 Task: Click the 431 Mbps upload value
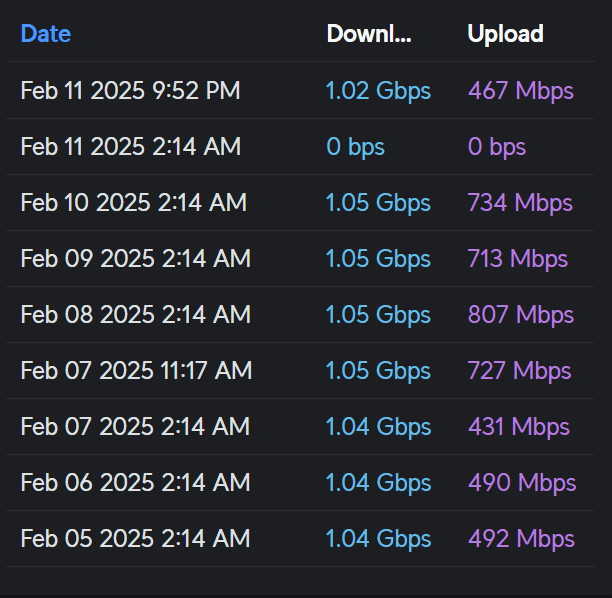pos(519,427)
